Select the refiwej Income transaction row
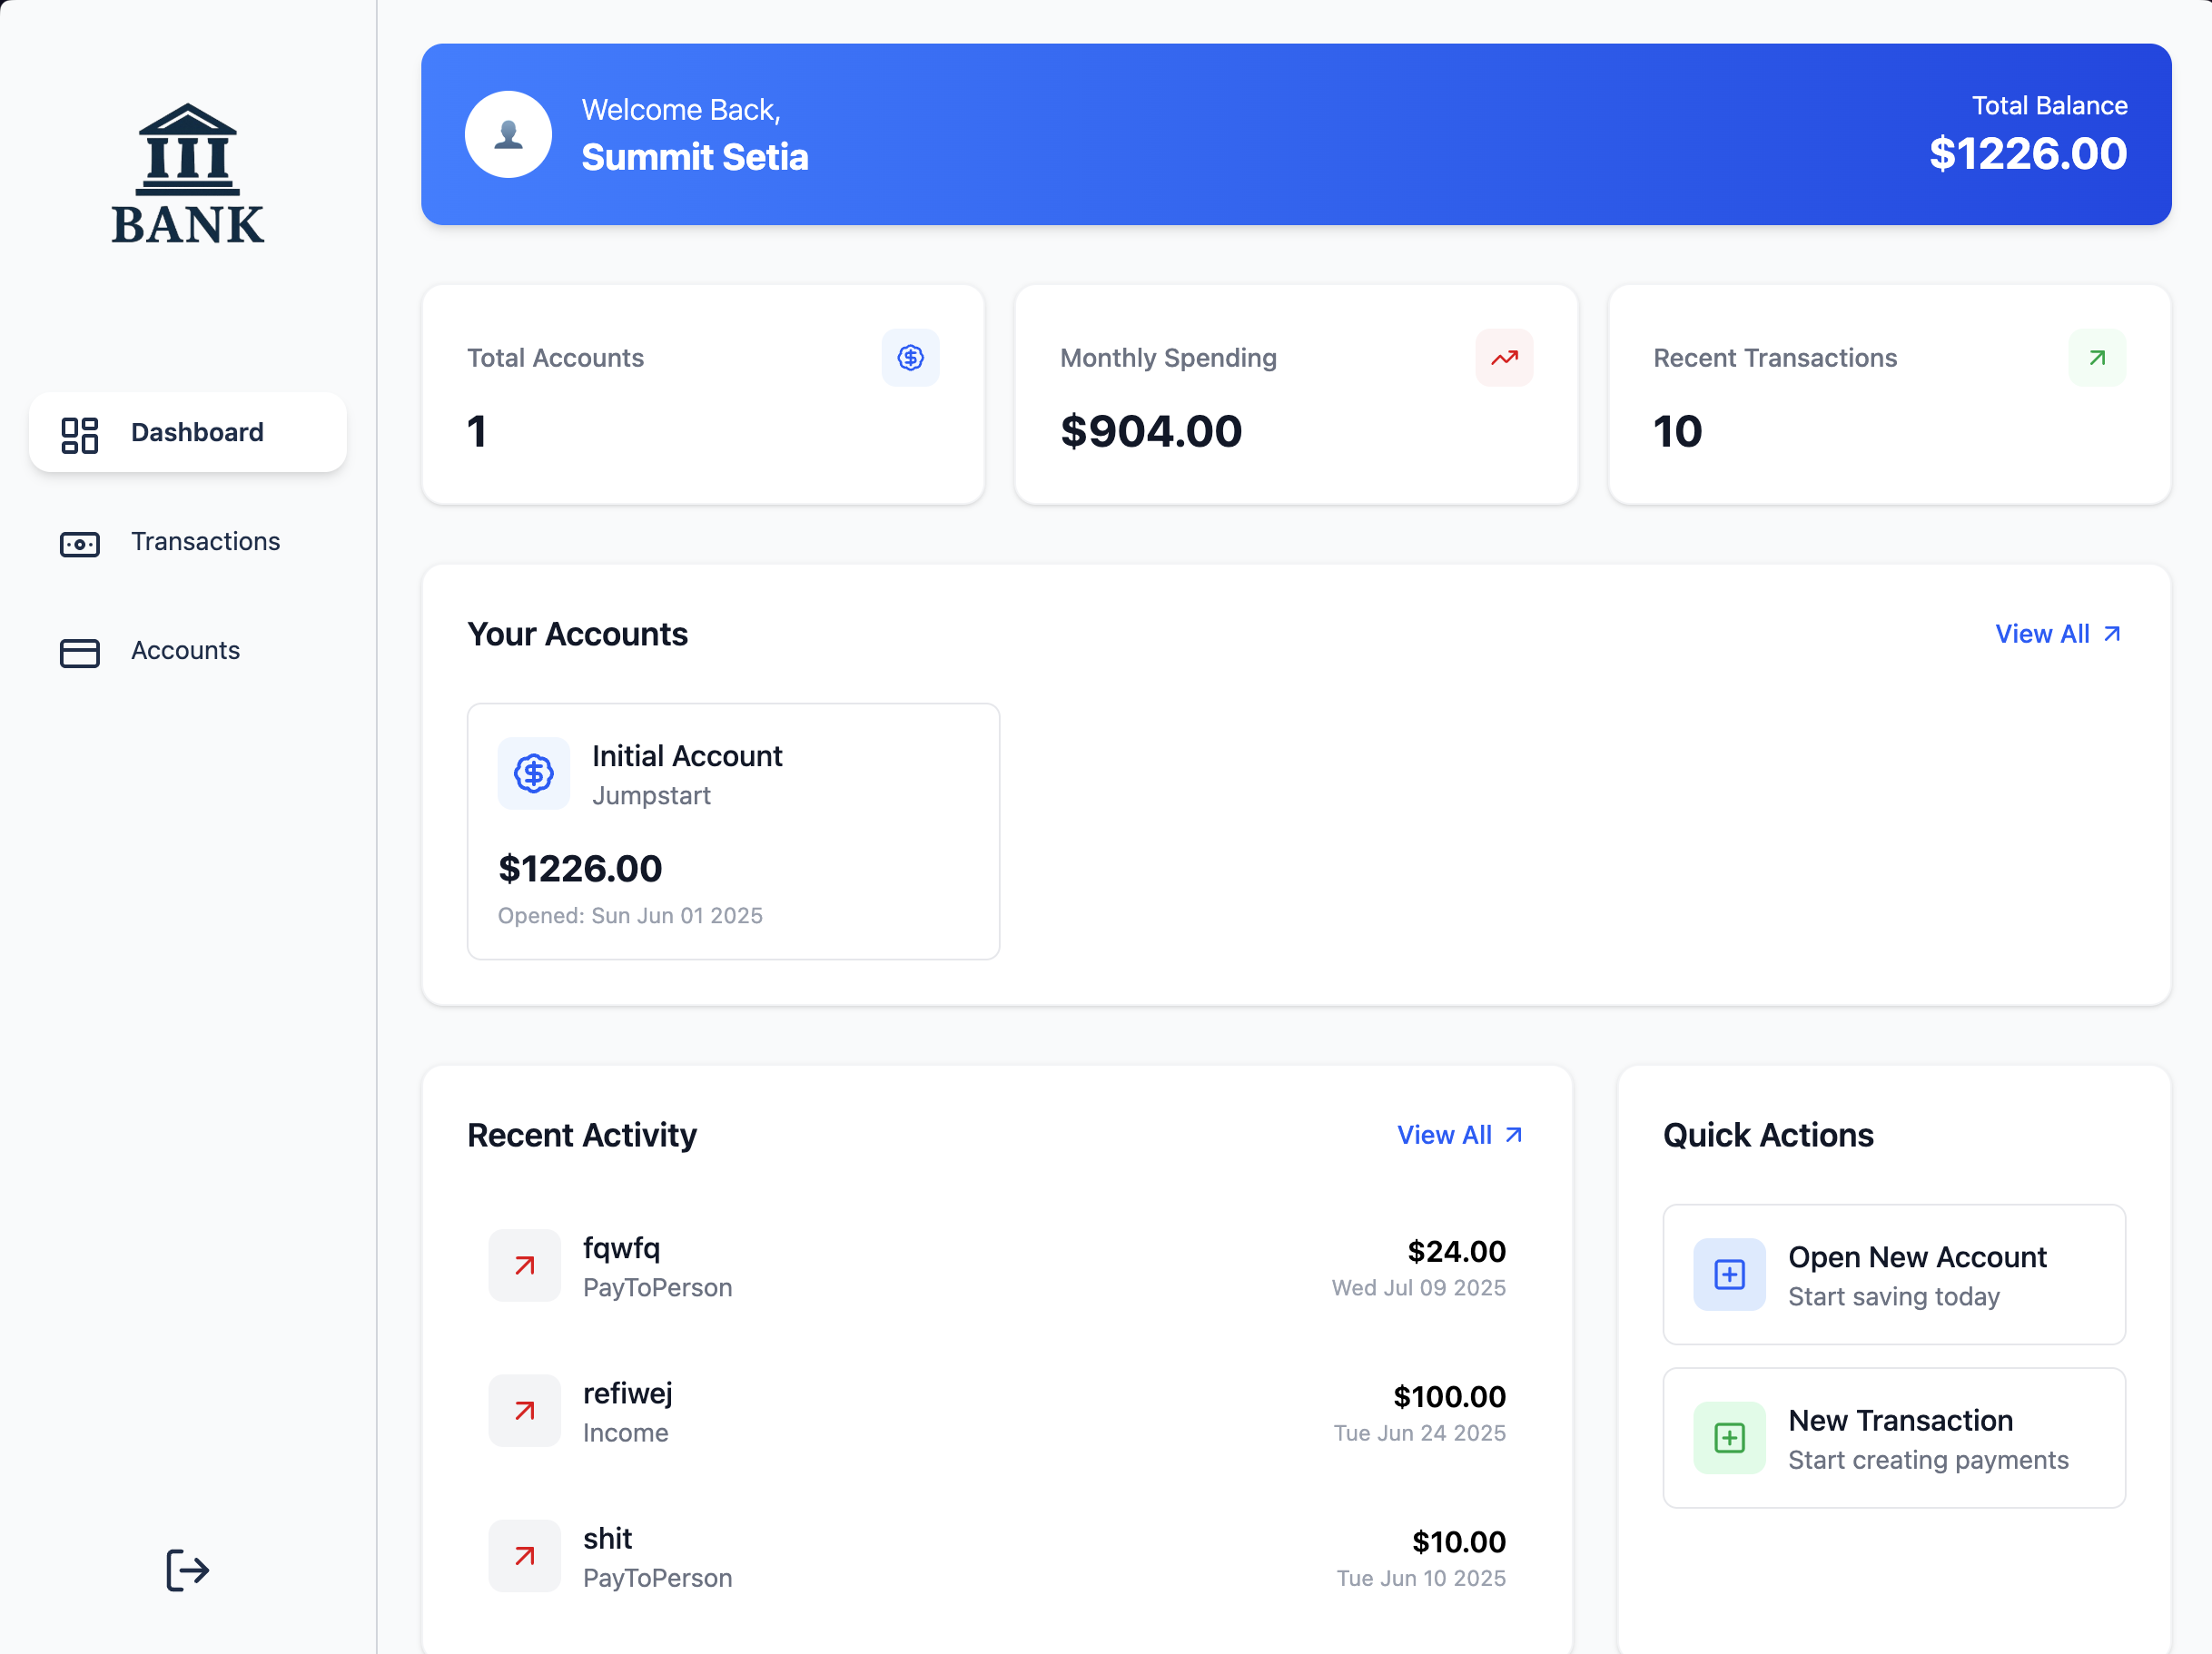 (996, 1411)
